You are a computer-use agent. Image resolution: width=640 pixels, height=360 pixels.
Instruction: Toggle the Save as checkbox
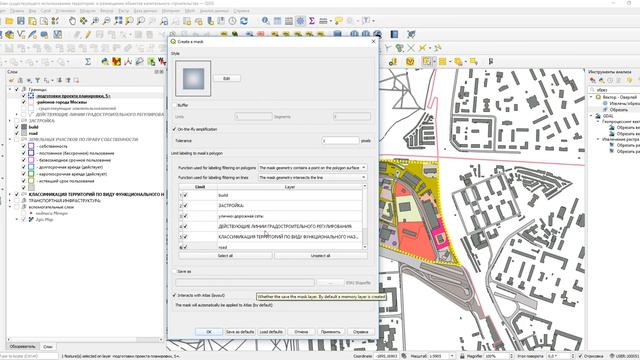174,271
